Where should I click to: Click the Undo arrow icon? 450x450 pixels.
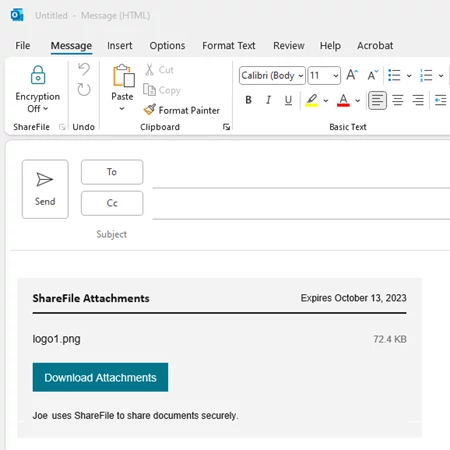click(84, 69)
